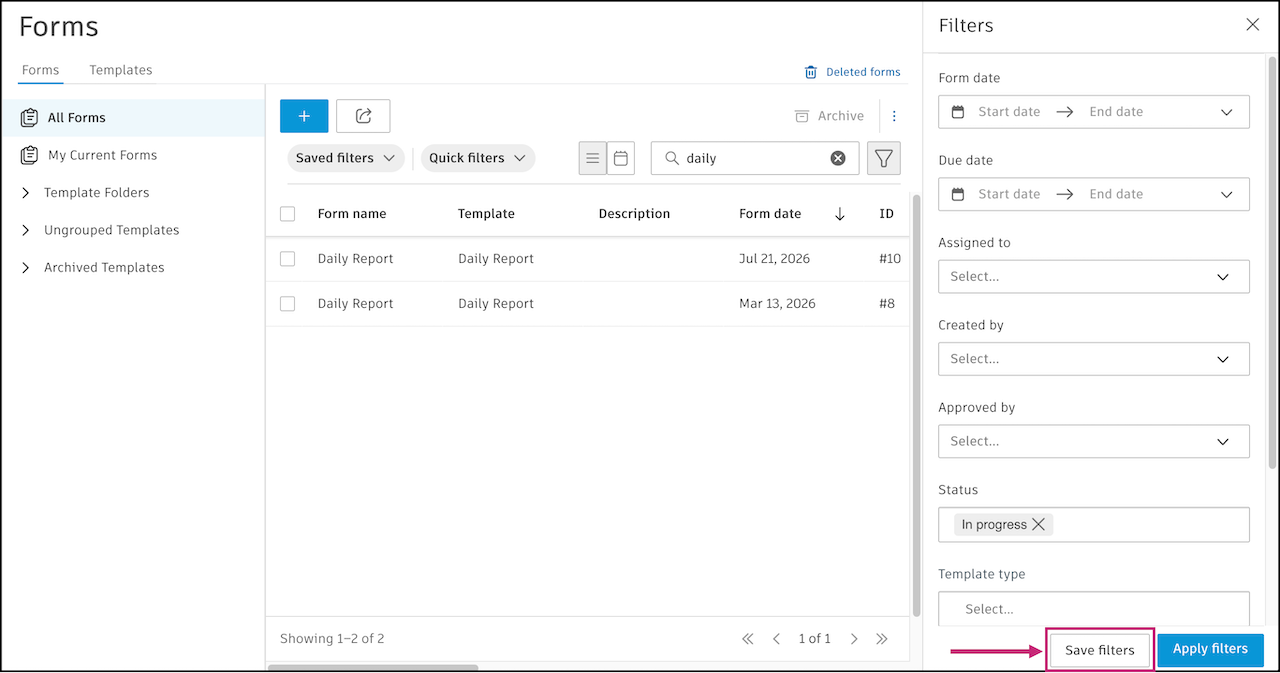Go to the next page
Image resolution: width=1280 pixels, height=673 pixels.
point(854,638)
